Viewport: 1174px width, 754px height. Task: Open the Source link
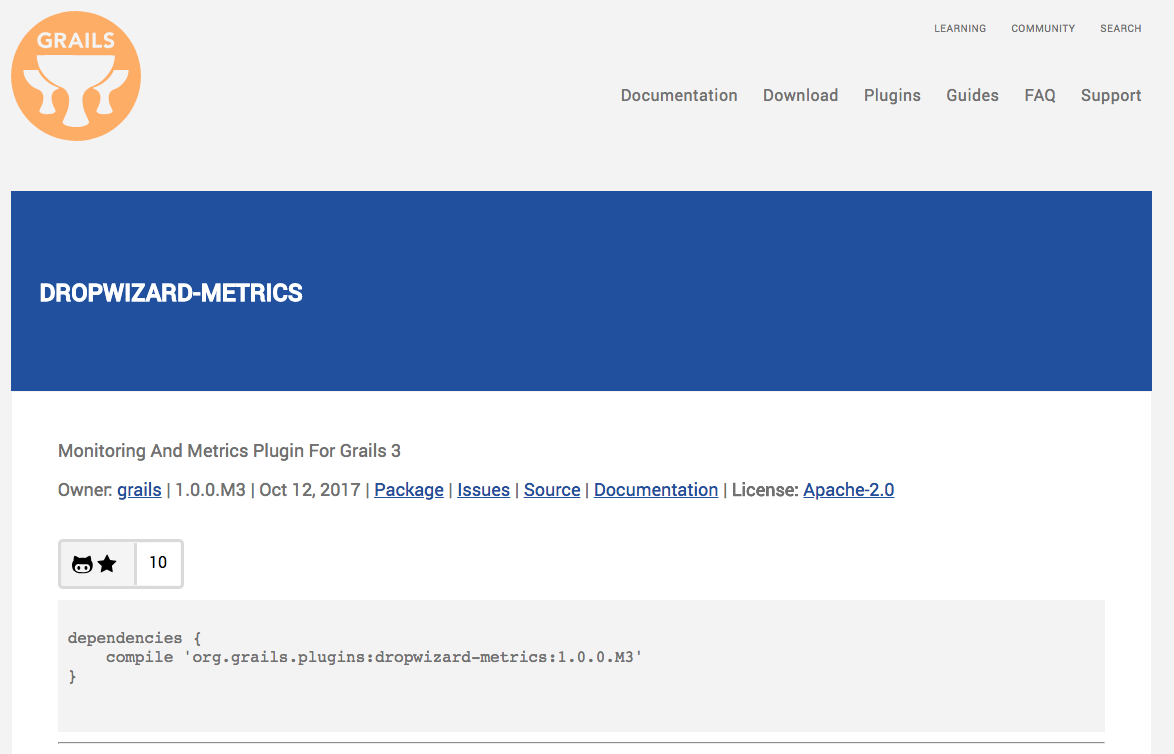[x=552, y=490]
